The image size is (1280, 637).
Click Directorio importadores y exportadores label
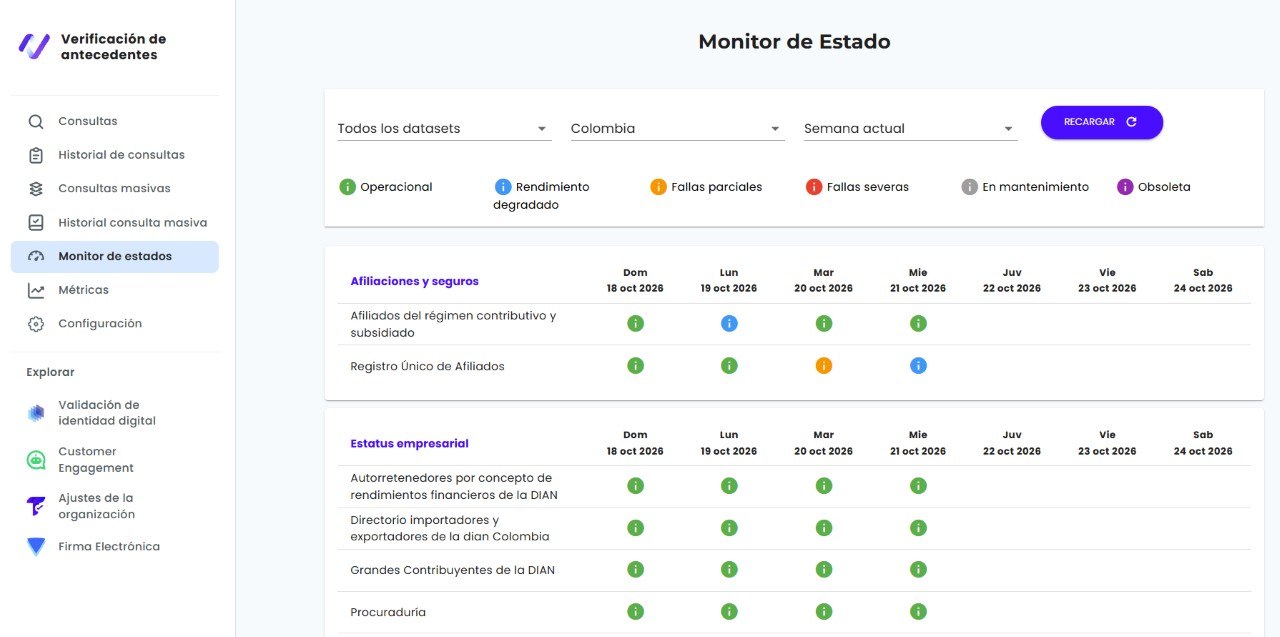[x=449, y=529]
